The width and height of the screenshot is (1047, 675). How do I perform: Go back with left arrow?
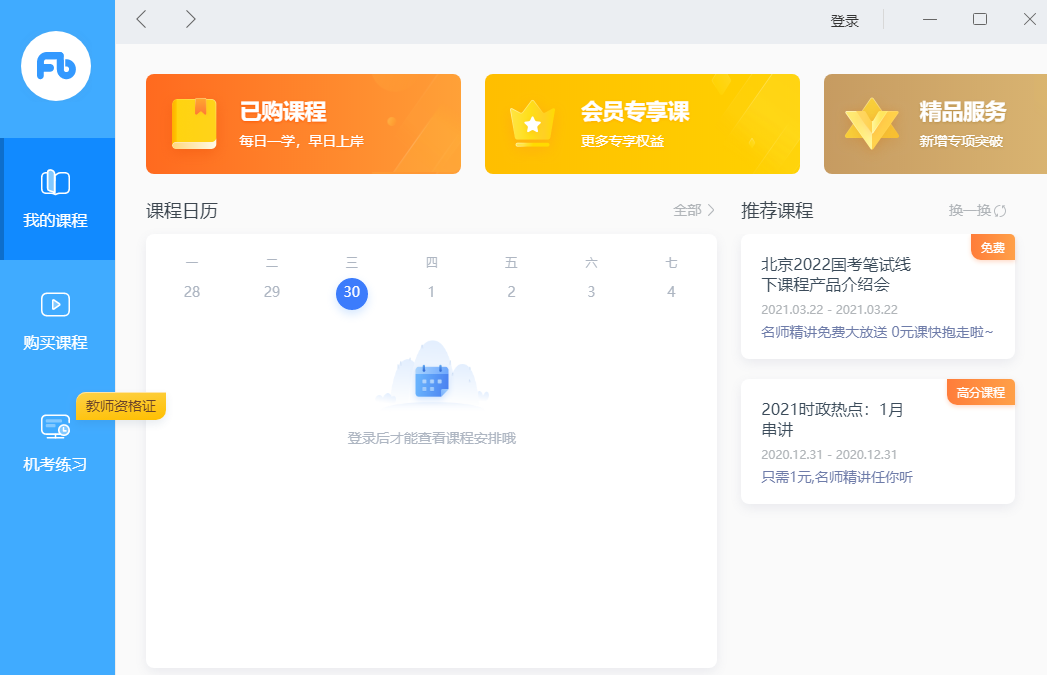(141, 19)
